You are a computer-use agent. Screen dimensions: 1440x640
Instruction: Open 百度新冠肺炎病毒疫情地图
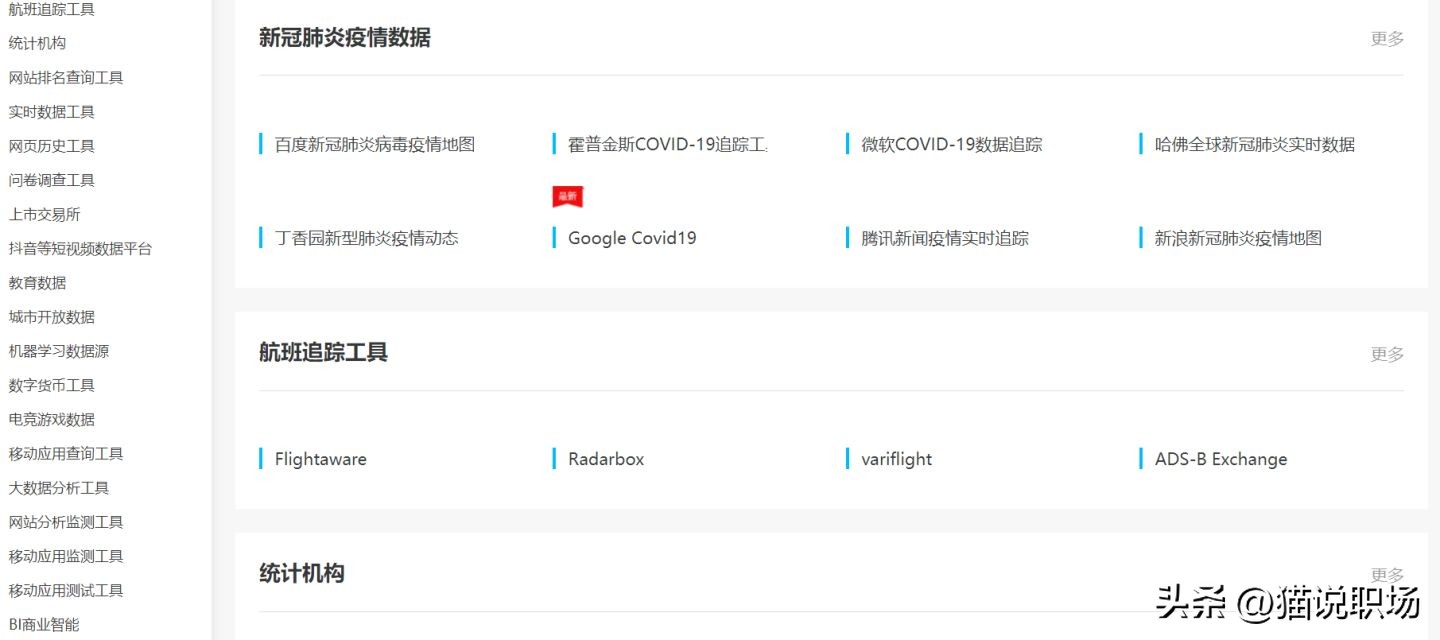coord(374,143)
